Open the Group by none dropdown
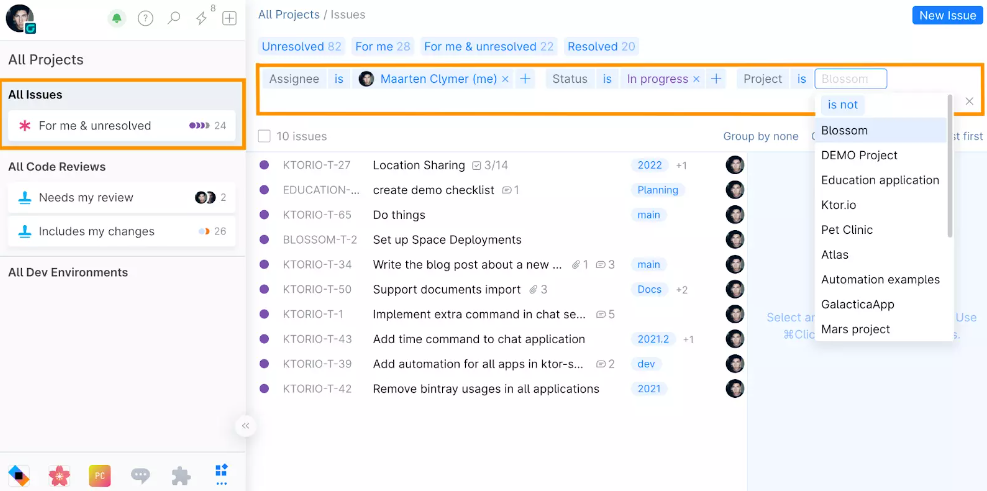 pyautogui.click(x=760, y=136)
